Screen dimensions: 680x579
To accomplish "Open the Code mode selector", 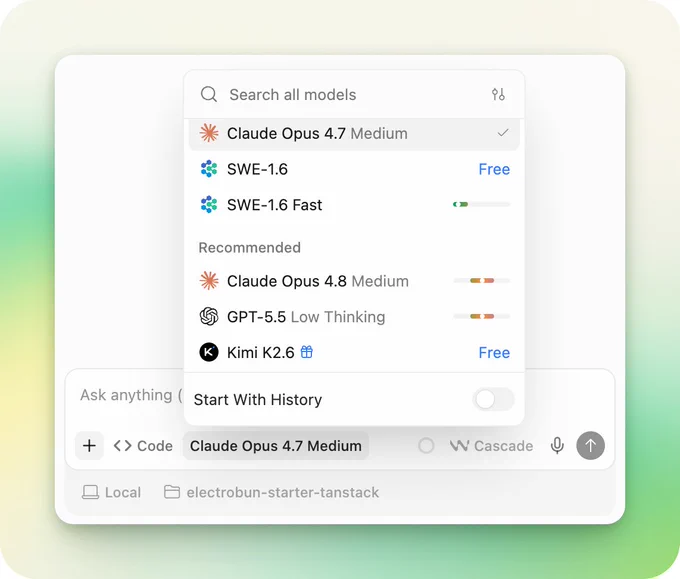I will pyautogui.click(x=143, y=445).
